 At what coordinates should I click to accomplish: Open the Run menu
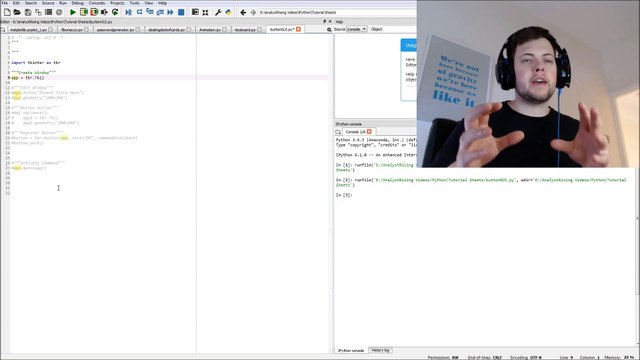pyautogui.click(x=62, y=3)
